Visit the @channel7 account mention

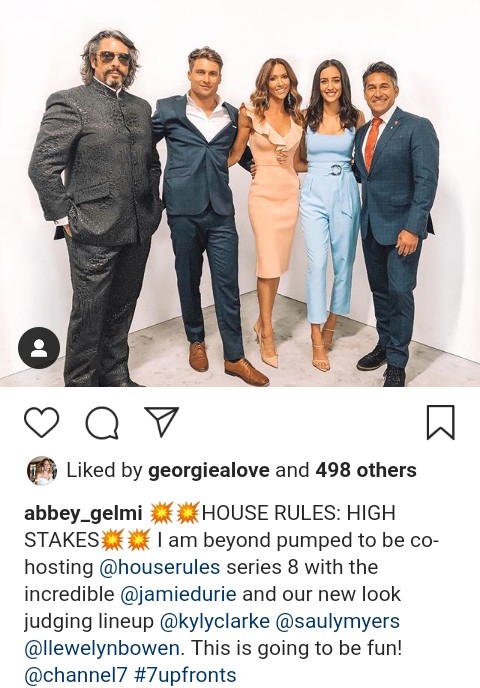pos(76,675)
